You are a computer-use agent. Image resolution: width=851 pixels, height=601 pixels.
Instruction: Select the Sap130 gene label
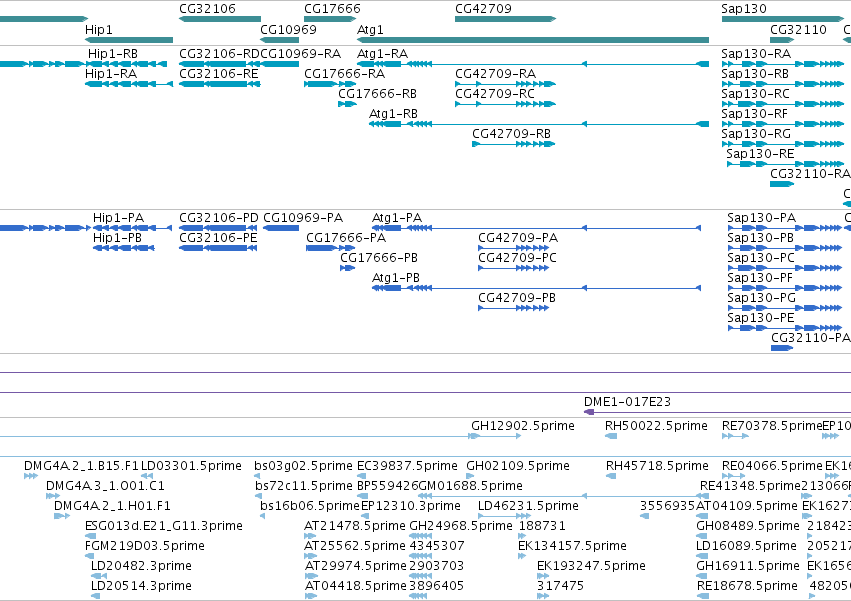coord(744,9)
